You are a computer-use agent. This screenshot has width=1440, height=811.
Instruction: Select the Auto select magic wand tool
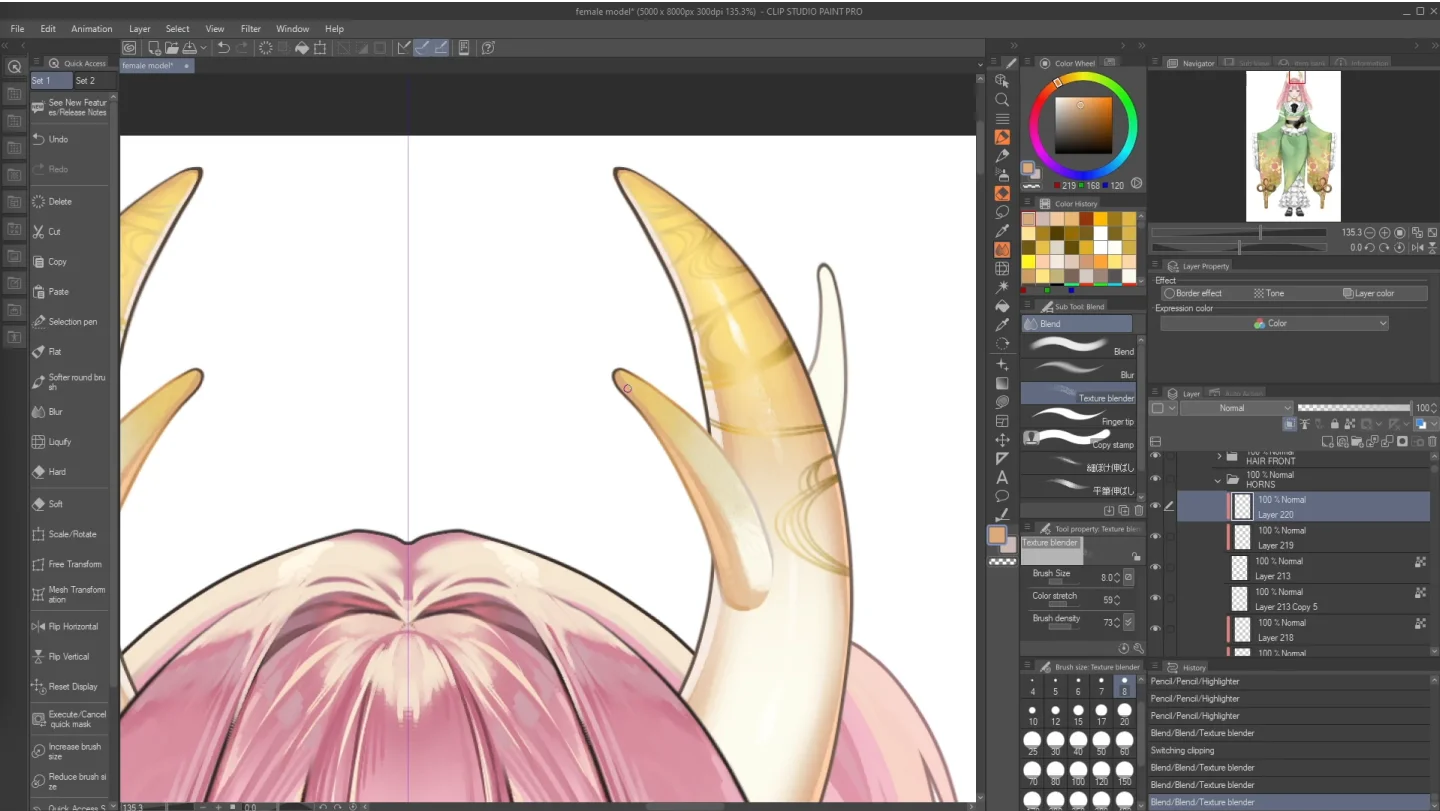pos(1002,287)
